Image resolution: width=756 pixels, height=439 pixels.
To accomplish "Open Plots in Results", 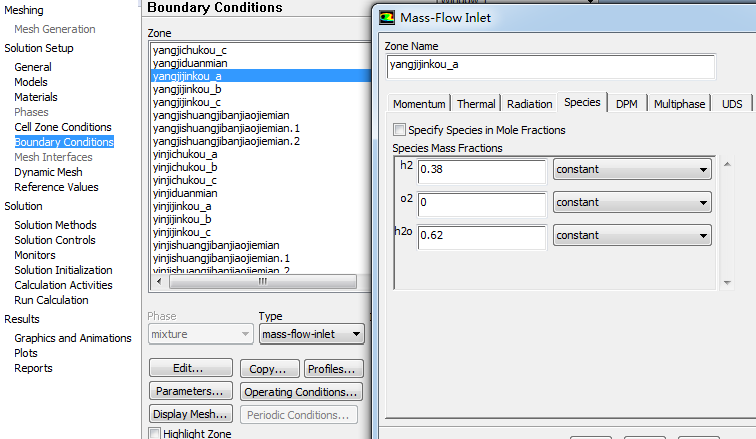I will click(26, 353).
